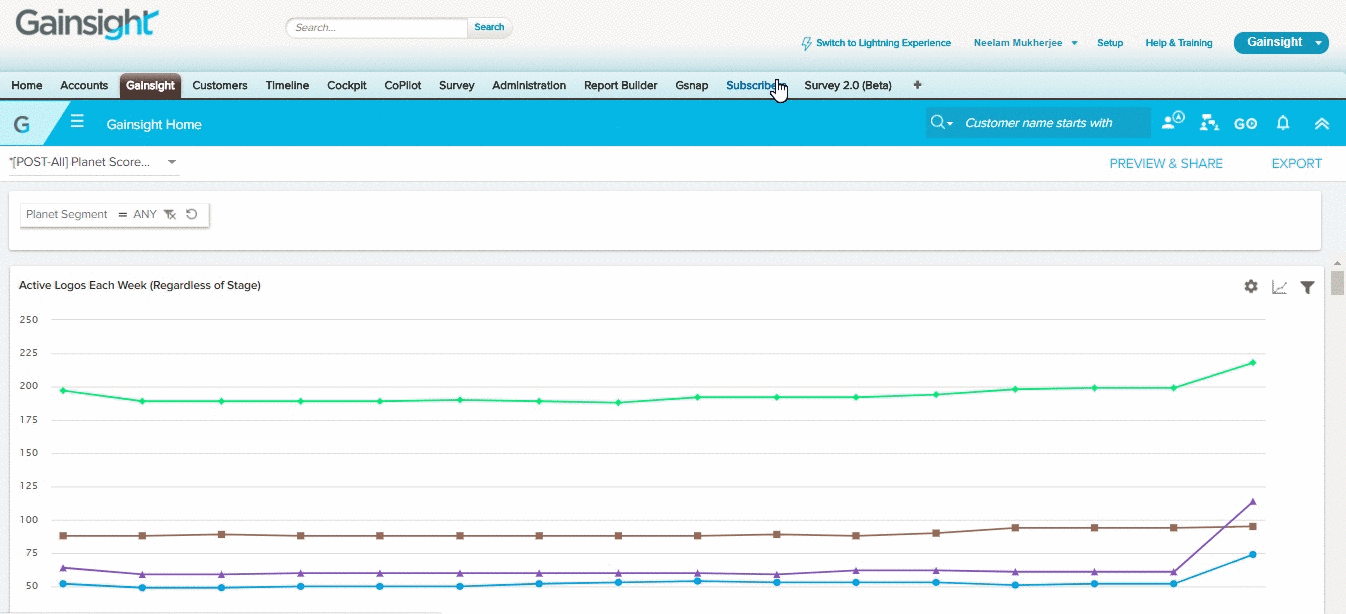Click the last brown square data point
The image size is (1346, 614).
(x=1252, y=526)
